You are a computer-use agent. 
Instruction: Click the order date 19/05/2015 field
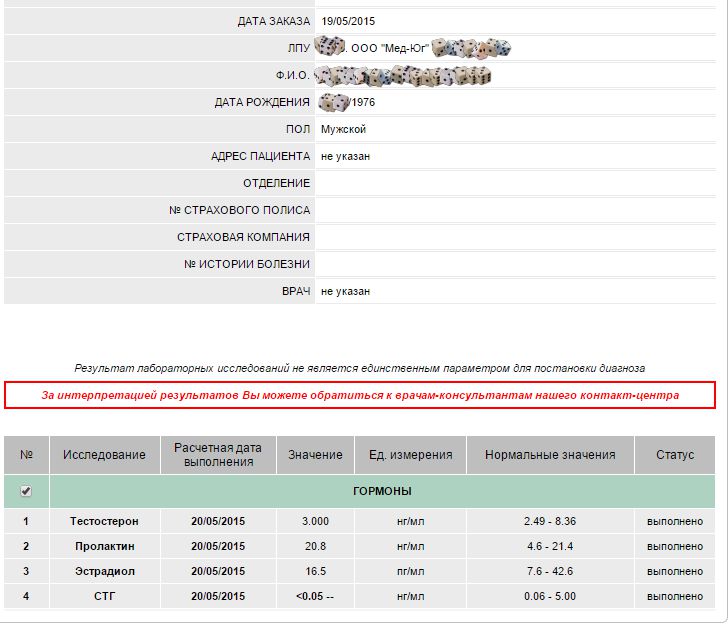[x=349, y=21]
